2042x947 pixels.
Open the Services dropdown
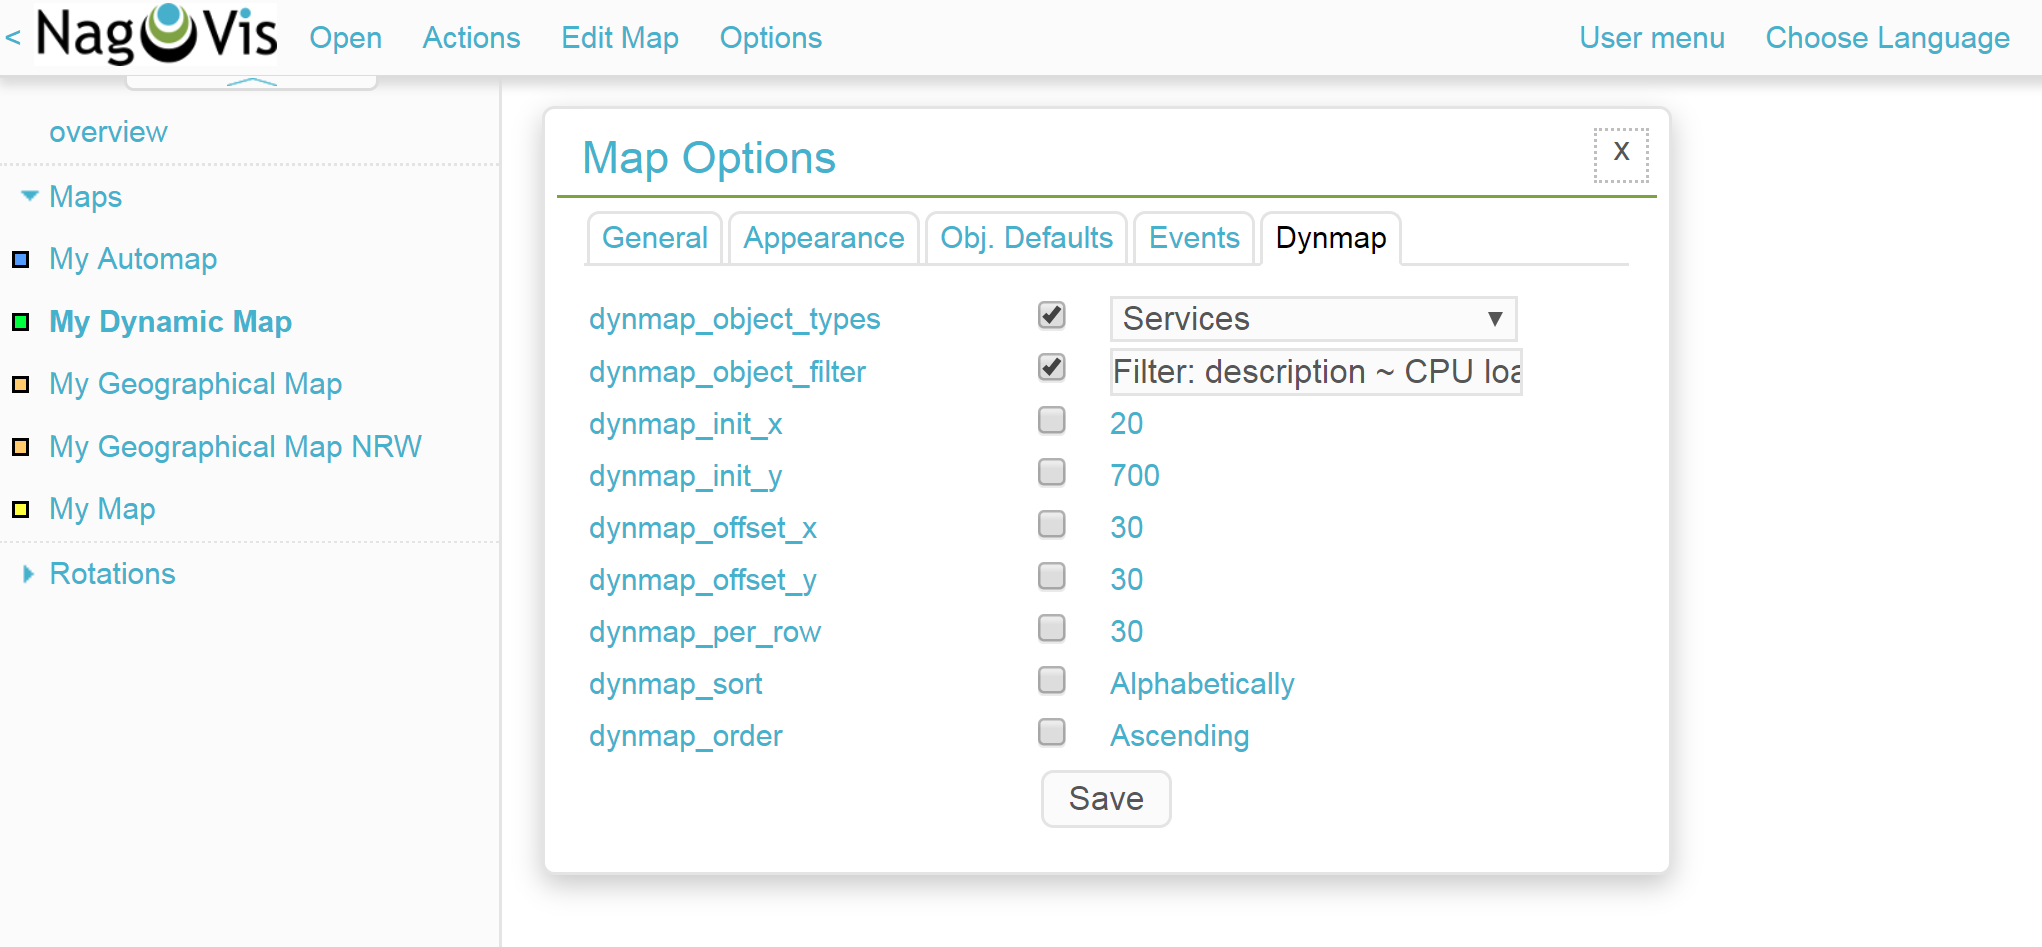1312,318
